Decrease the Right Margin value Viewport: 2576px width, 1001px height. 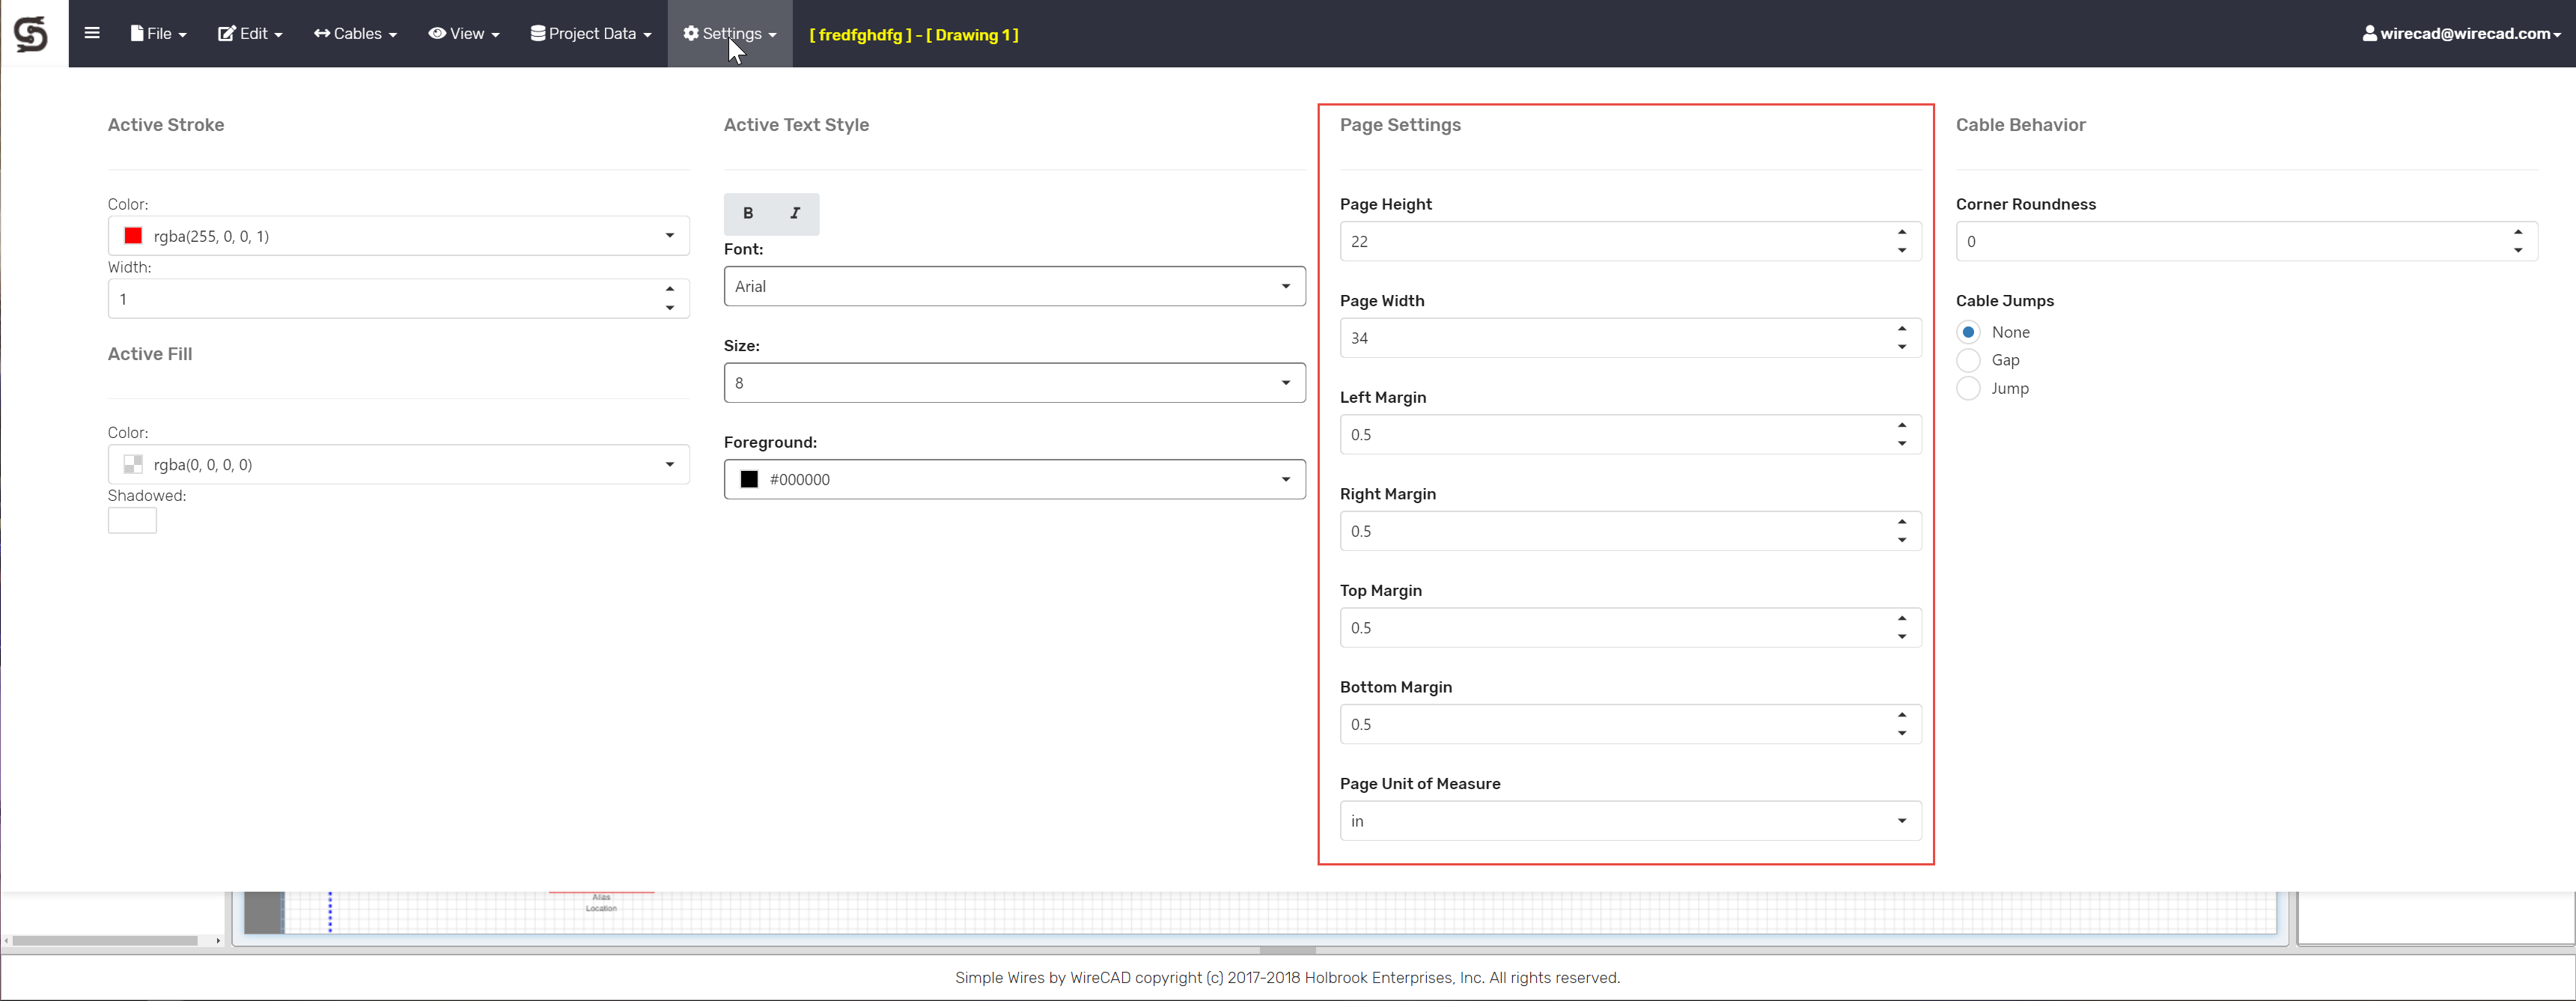click(x=1902, y=541)
